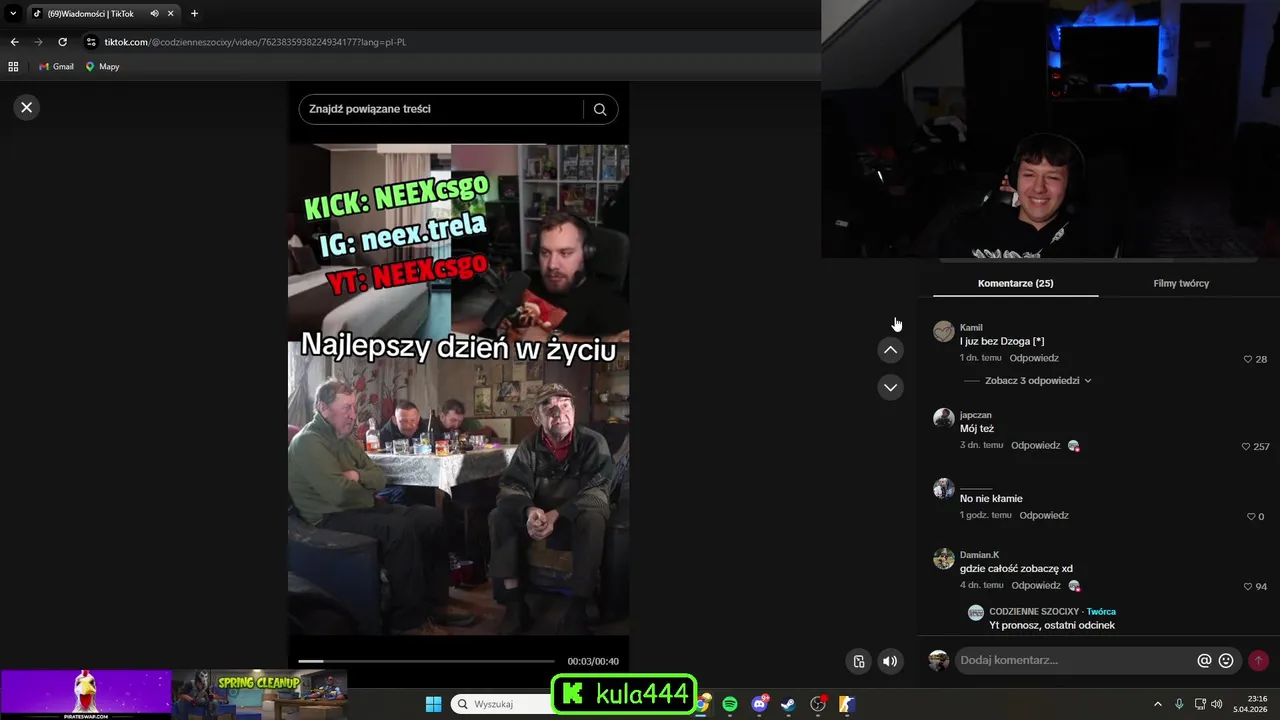
Task: Open CODZIENNE SZOCIXY creator profile name
Action: [x=1034, y=611]
